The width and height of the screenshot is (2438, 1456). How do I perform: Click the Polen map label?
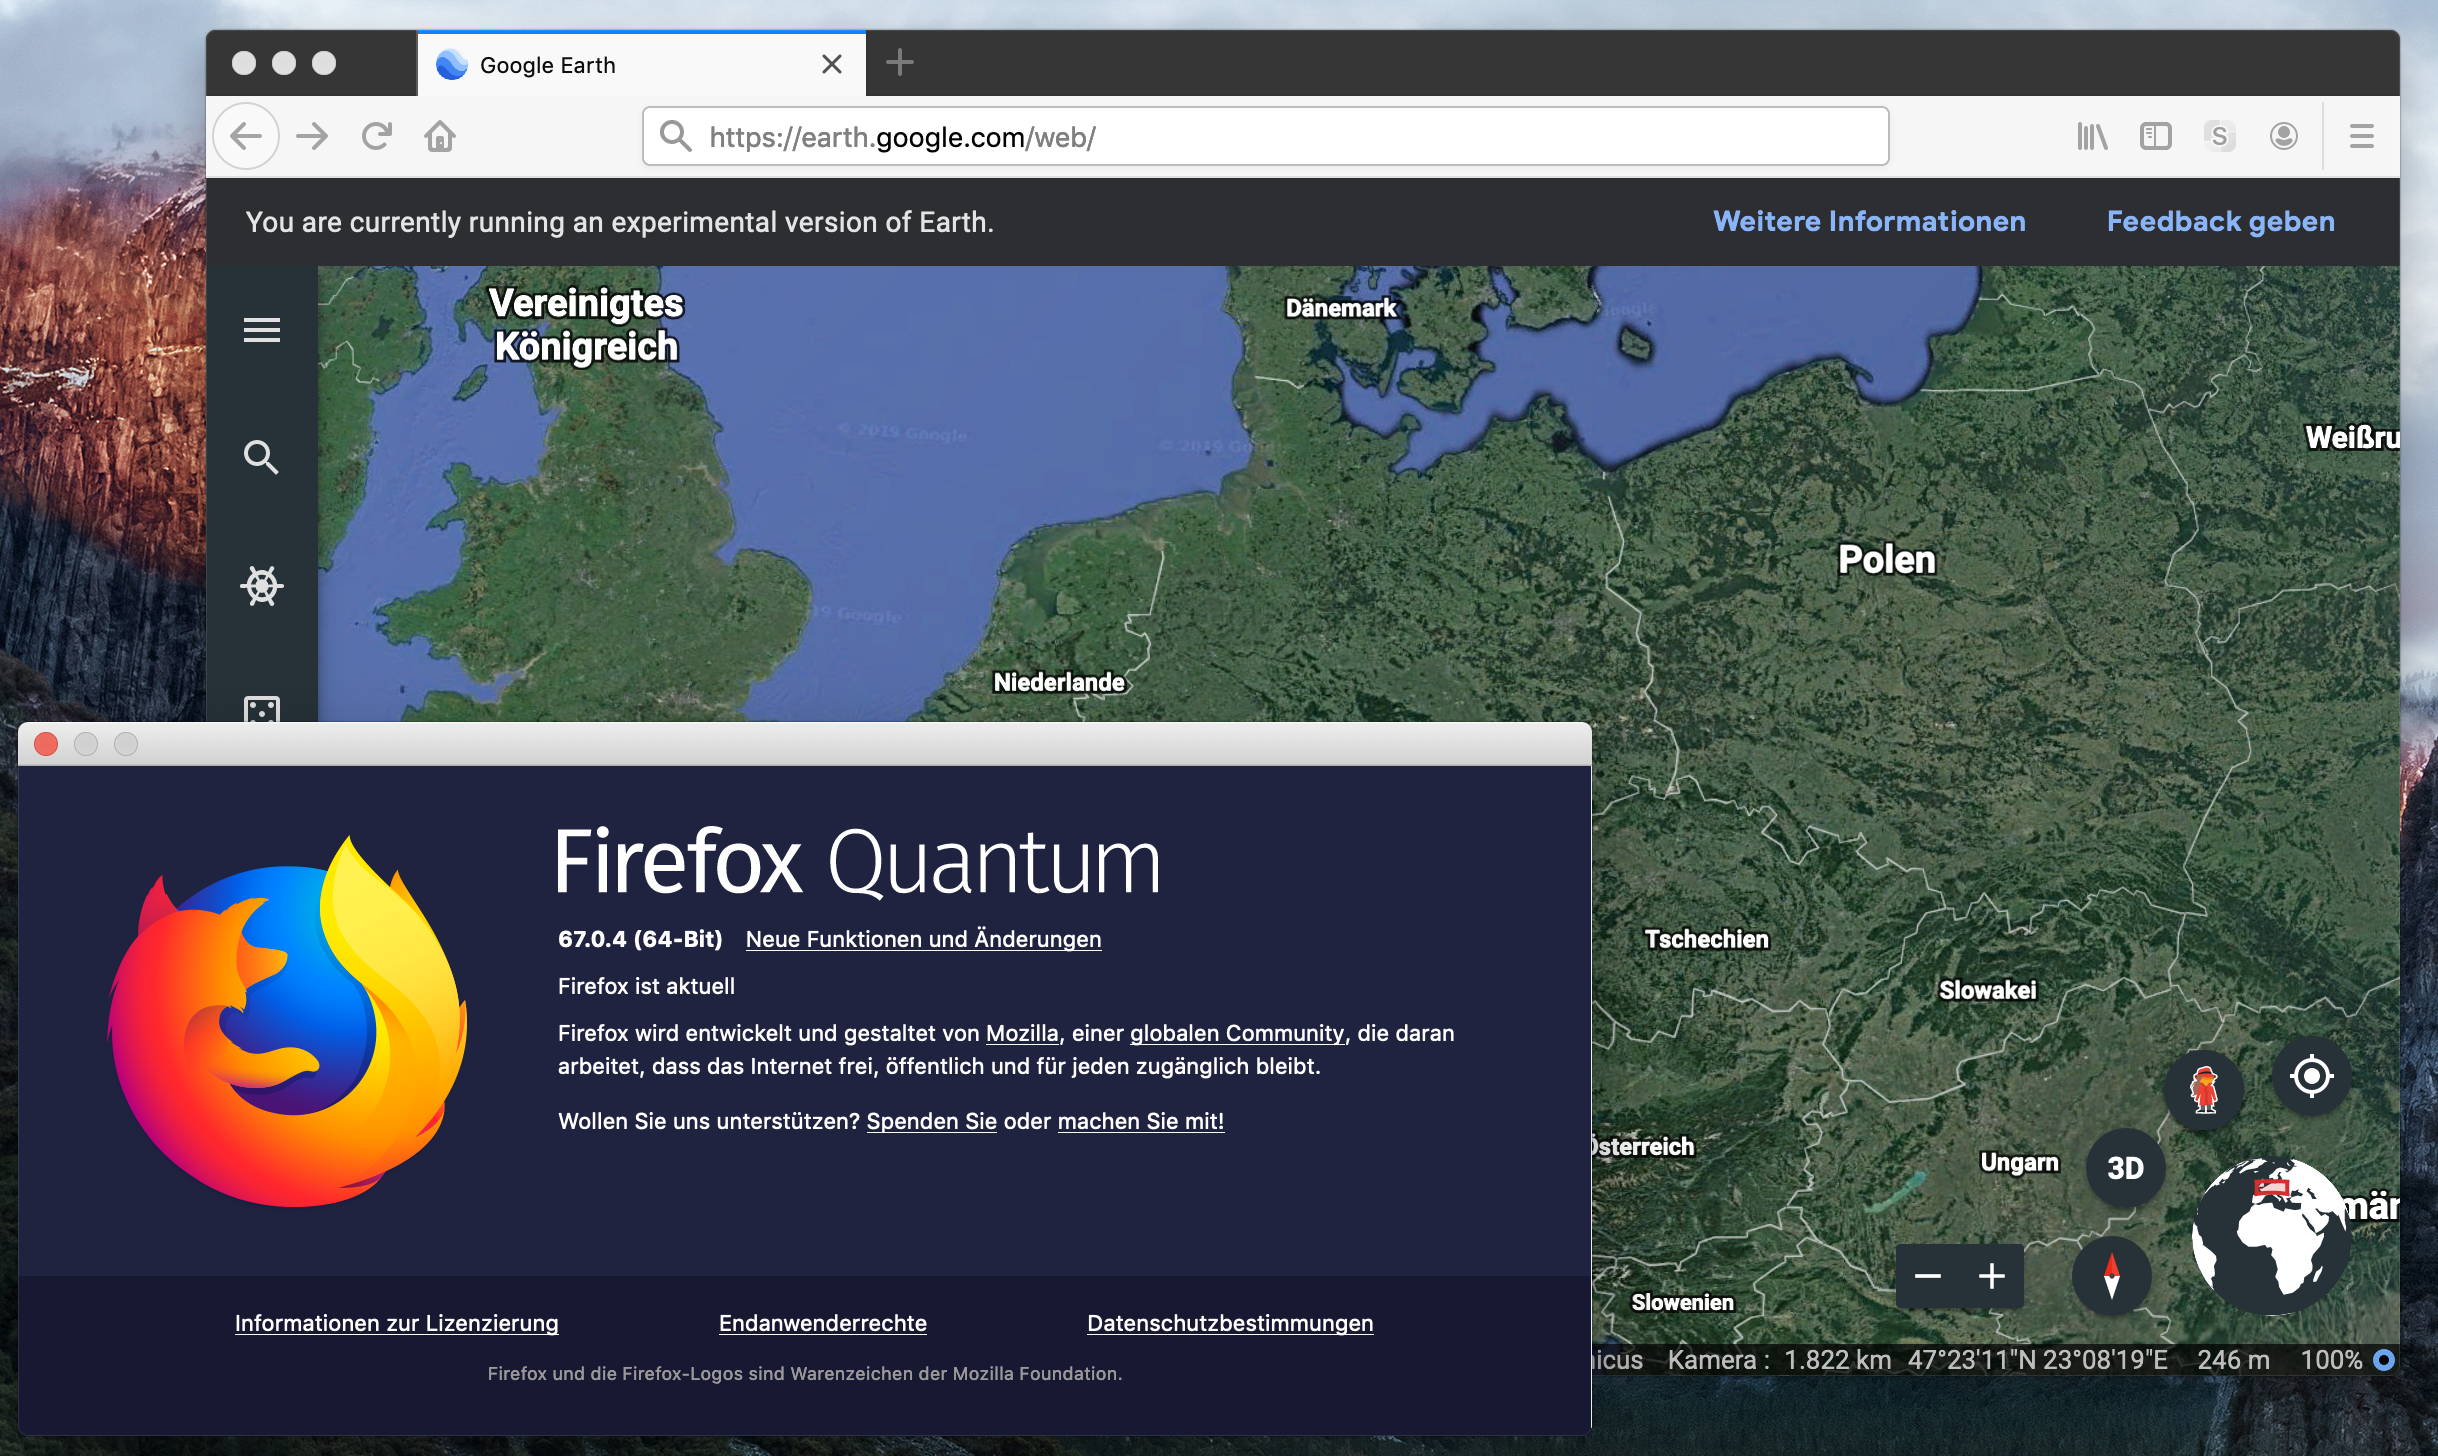[x=1886, y=560]
